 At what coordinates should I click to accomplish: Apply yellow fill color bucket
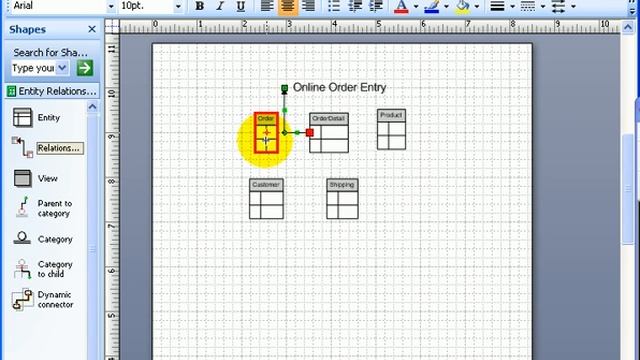[462, 6]
